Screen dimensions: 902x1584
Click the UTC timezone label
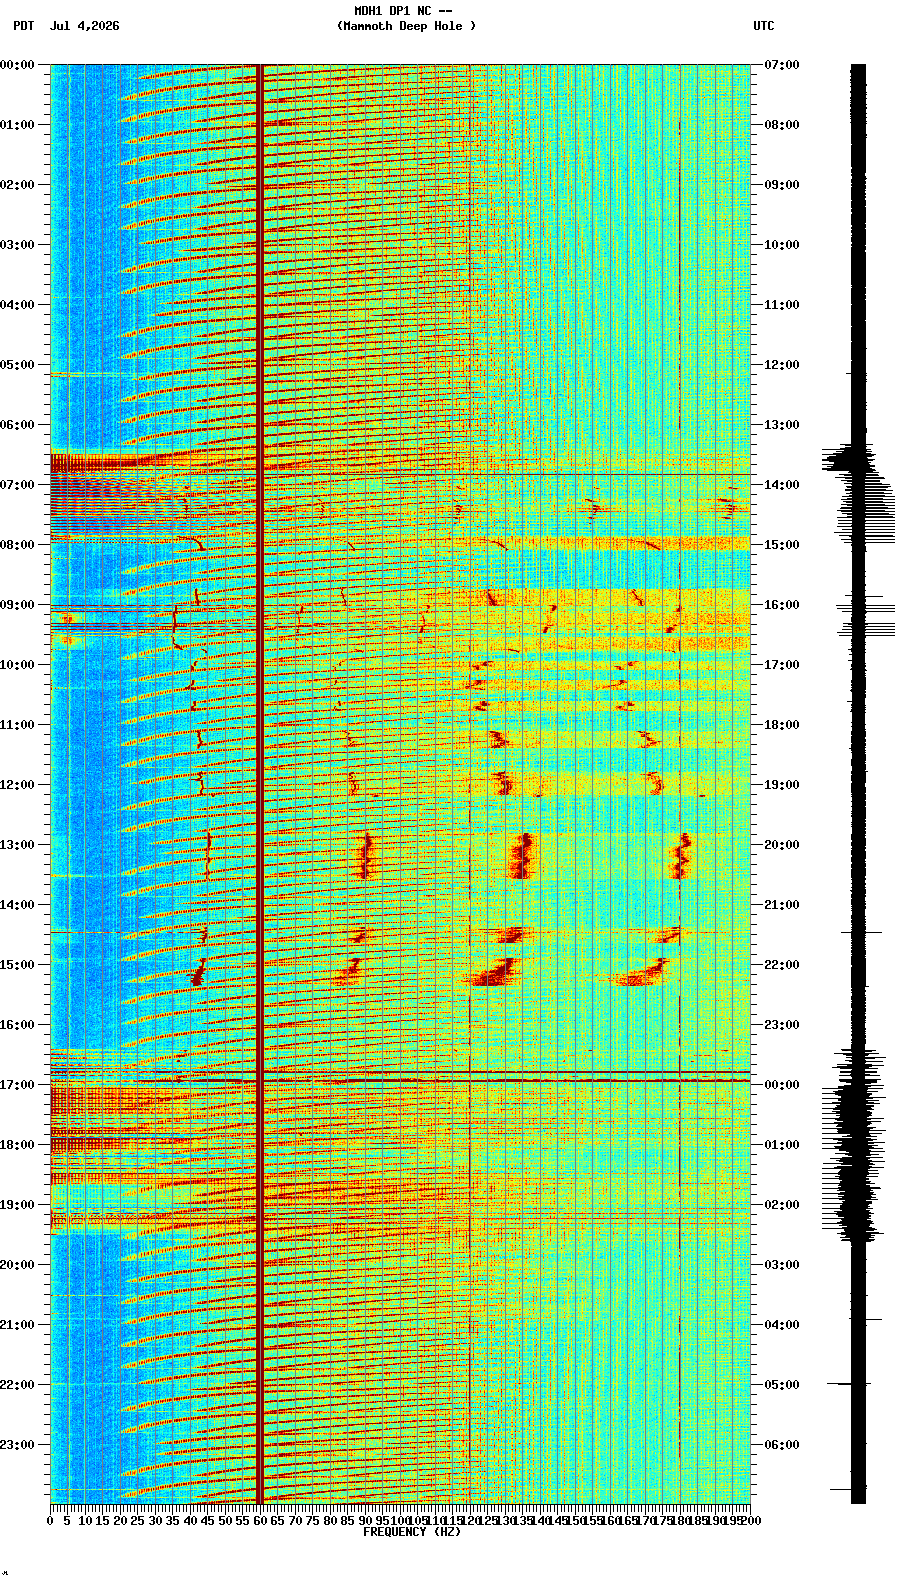click(x=764, y=26)
